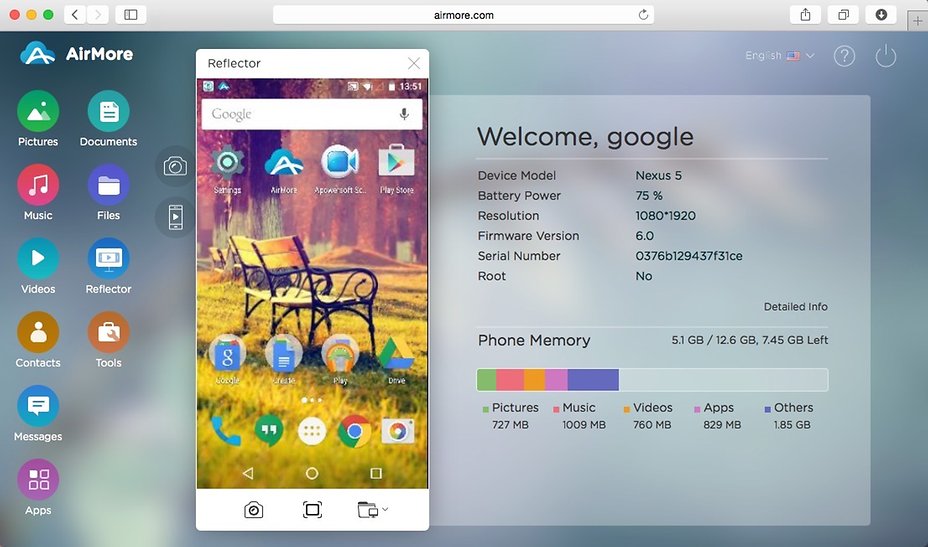Tap Apowersoft Screen Recorder app on phone
The width and height of the screenshot is (928, 547).
point(340,170)
